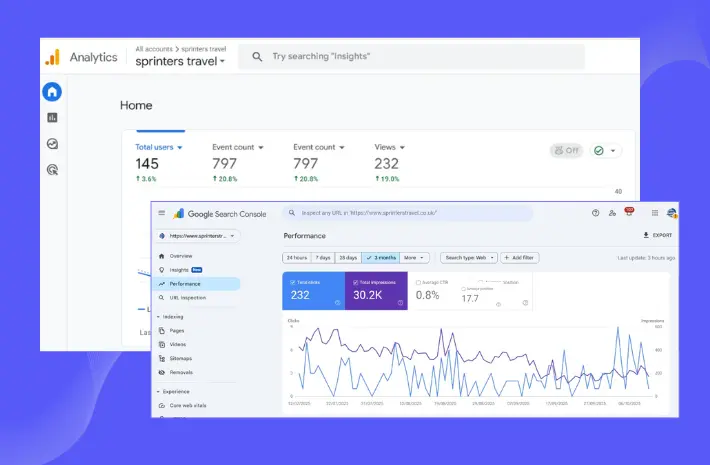The width and height of the screenshot is (710, 465).
Task: Enable the Average CTR checkbox
Action: [x=418, y=283]
